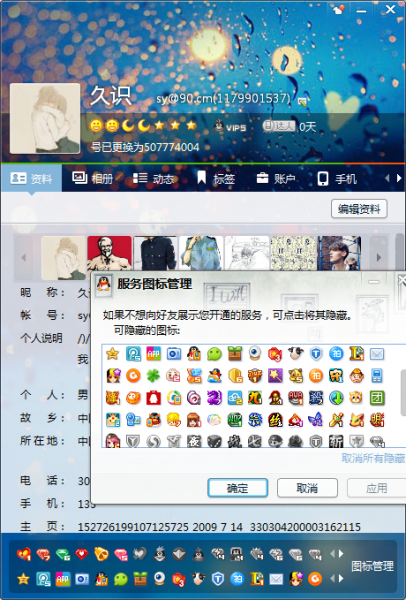Click the purple dragon icon in the dialog
Image resolution: width=406 pixels, height=600 pixels.
(x=214, y=398)
